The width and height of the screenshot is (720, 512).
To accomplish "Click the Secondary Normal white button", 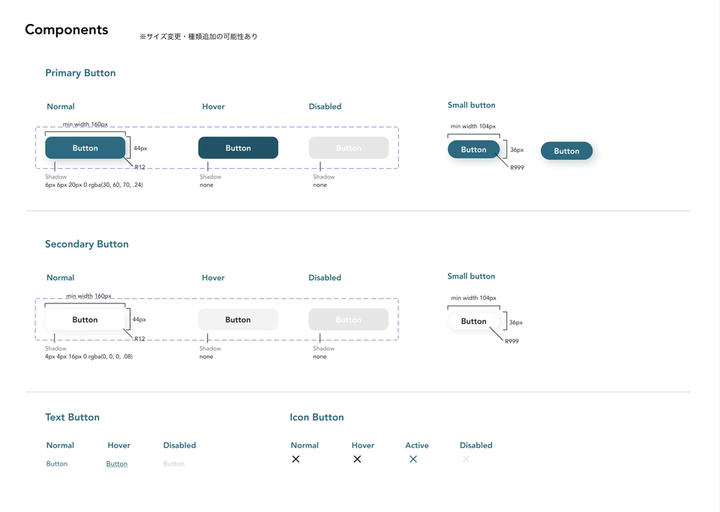I will pyautogui.click(x=85, y=320).
